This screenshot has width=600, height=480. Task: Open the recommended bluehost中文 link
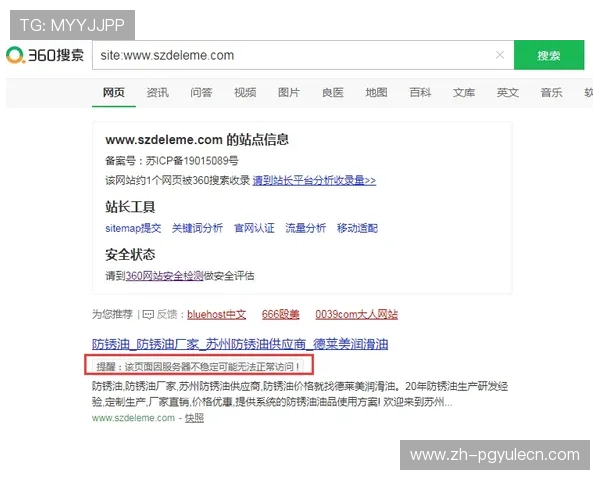pyautogui.click(x=217, y=315)
